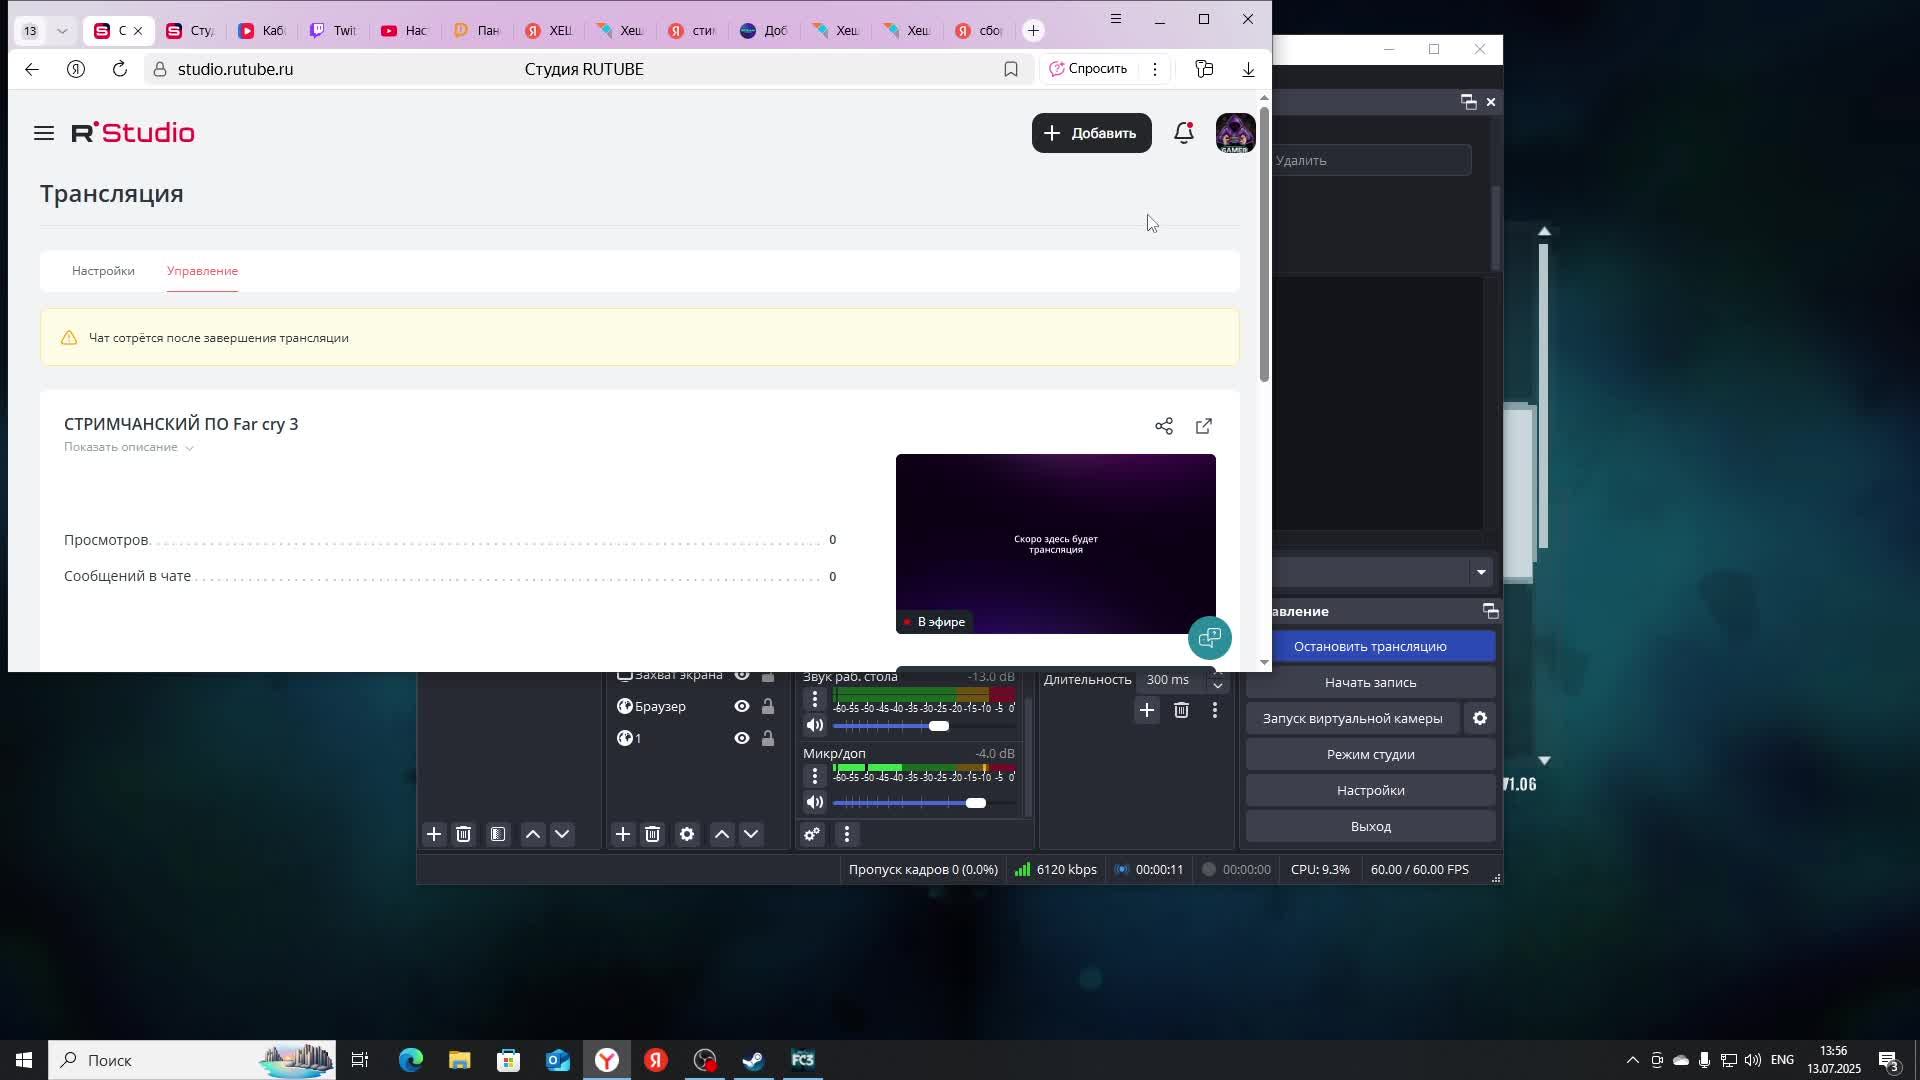Viewport: 1920px width, 1080px height.
Task: Open transition properties three-dot menu
Action: (x=1215, y=710)
